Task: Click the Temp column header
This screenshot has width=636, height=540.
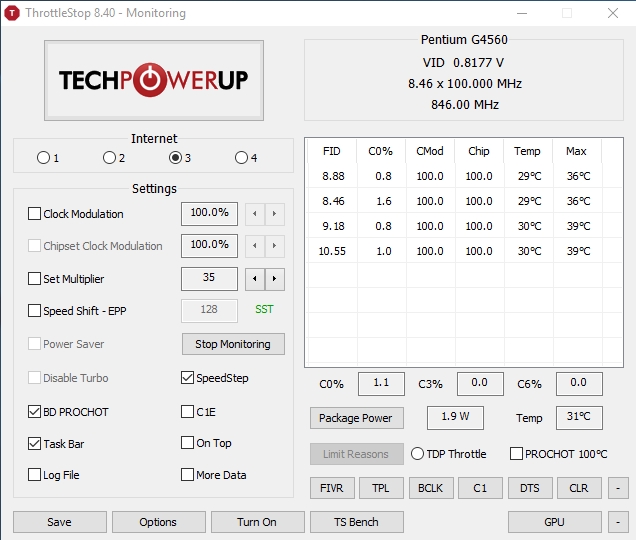Action: point(528,151)
